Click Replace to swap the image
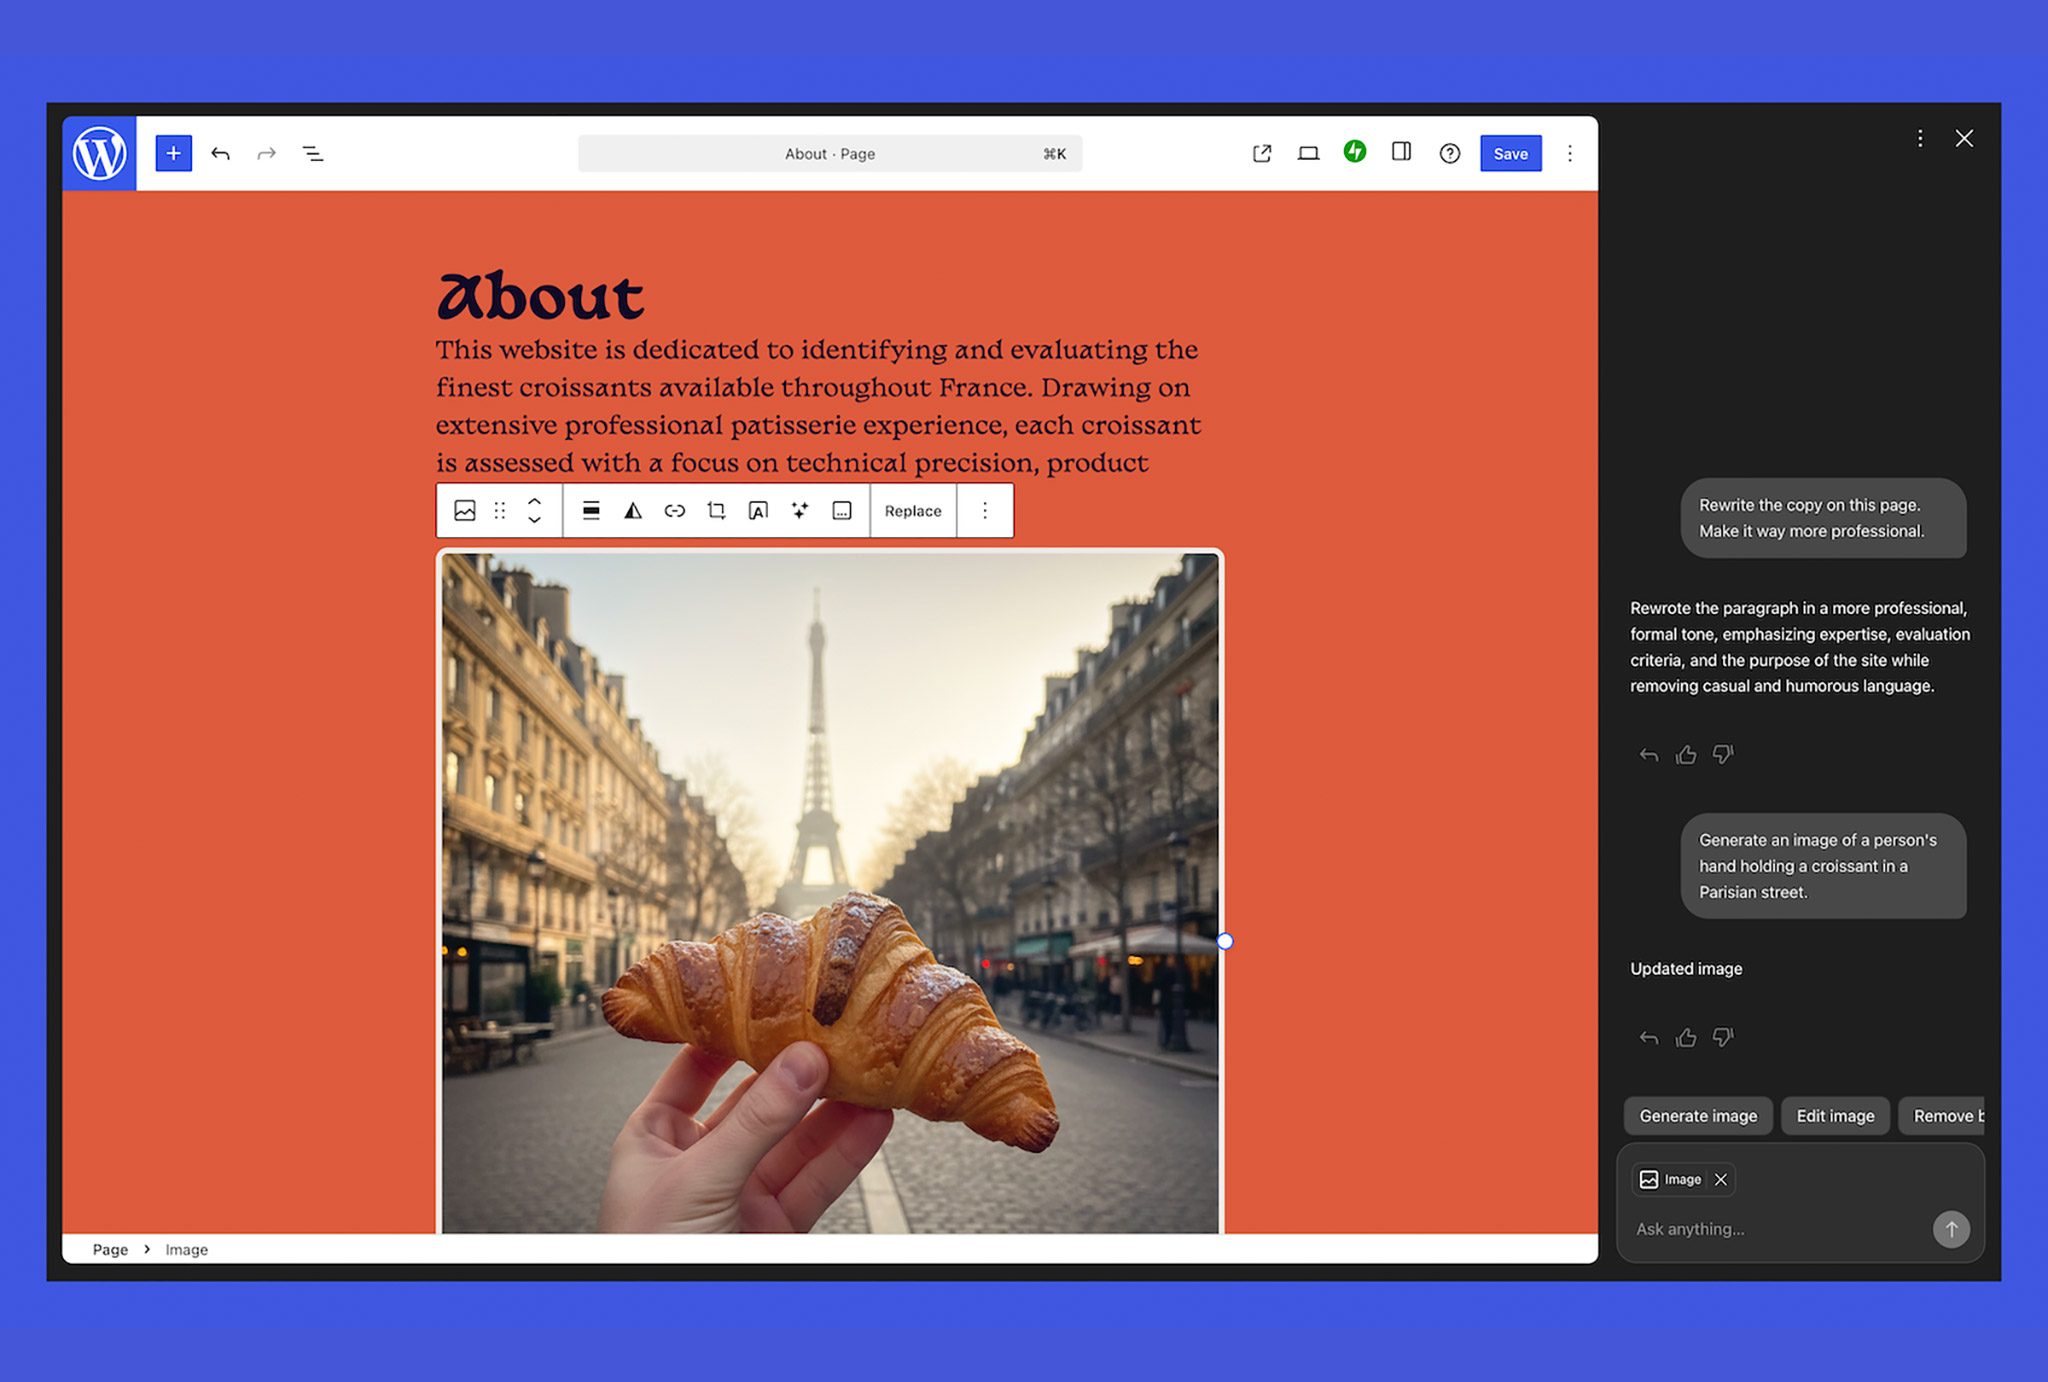 coord(913,510)
